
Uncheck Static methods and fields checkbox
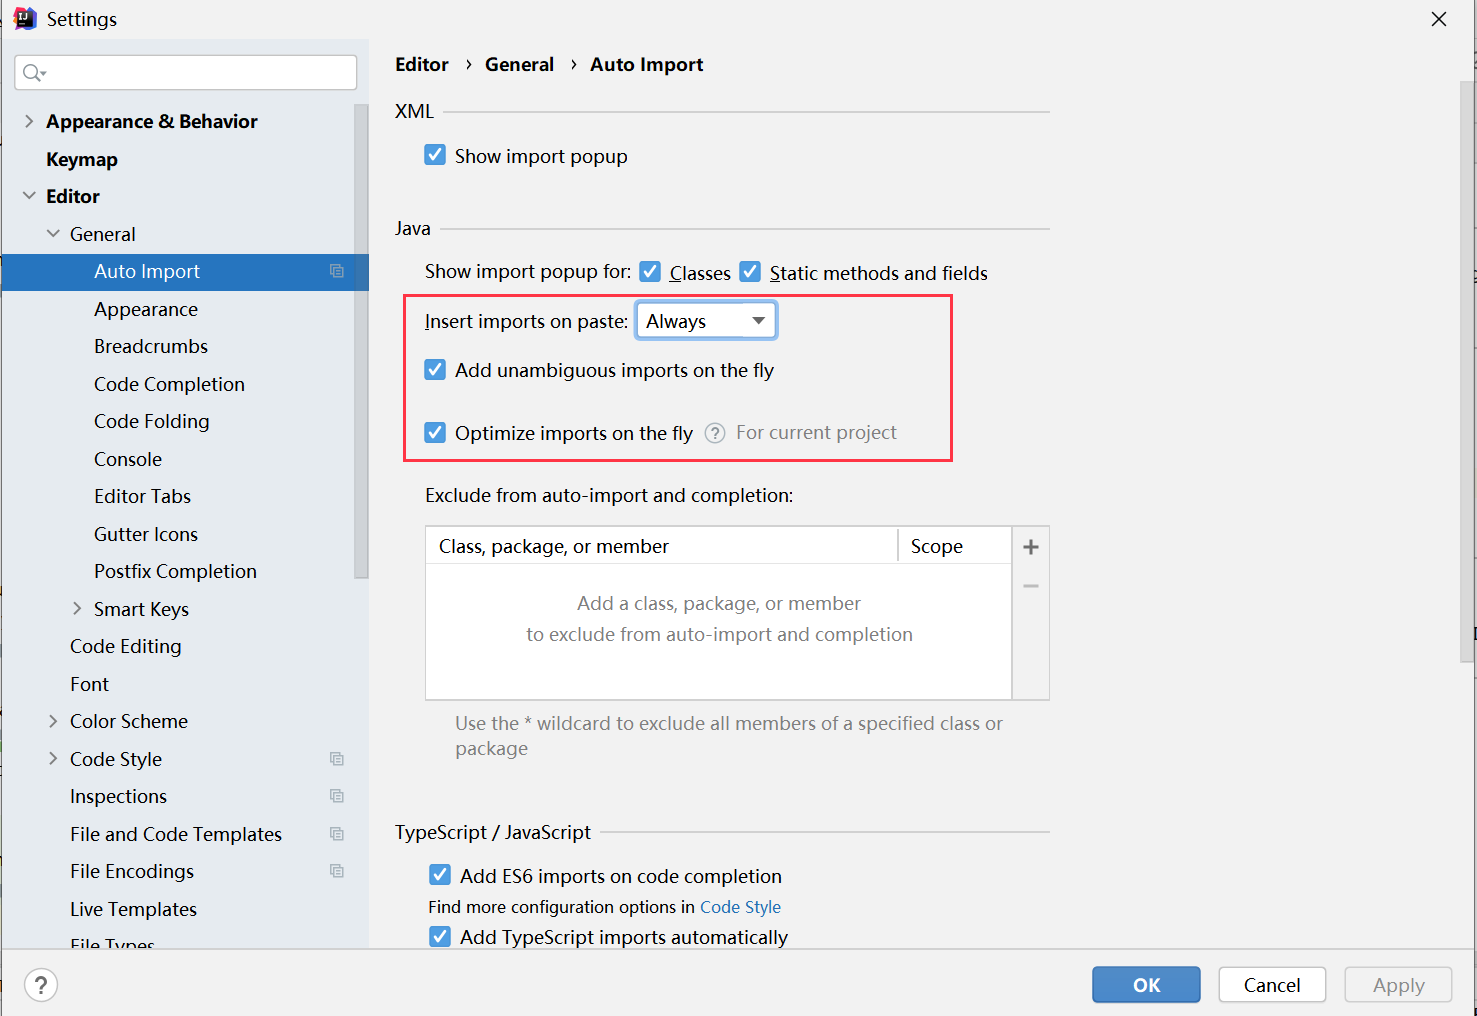tap(750, 271)
